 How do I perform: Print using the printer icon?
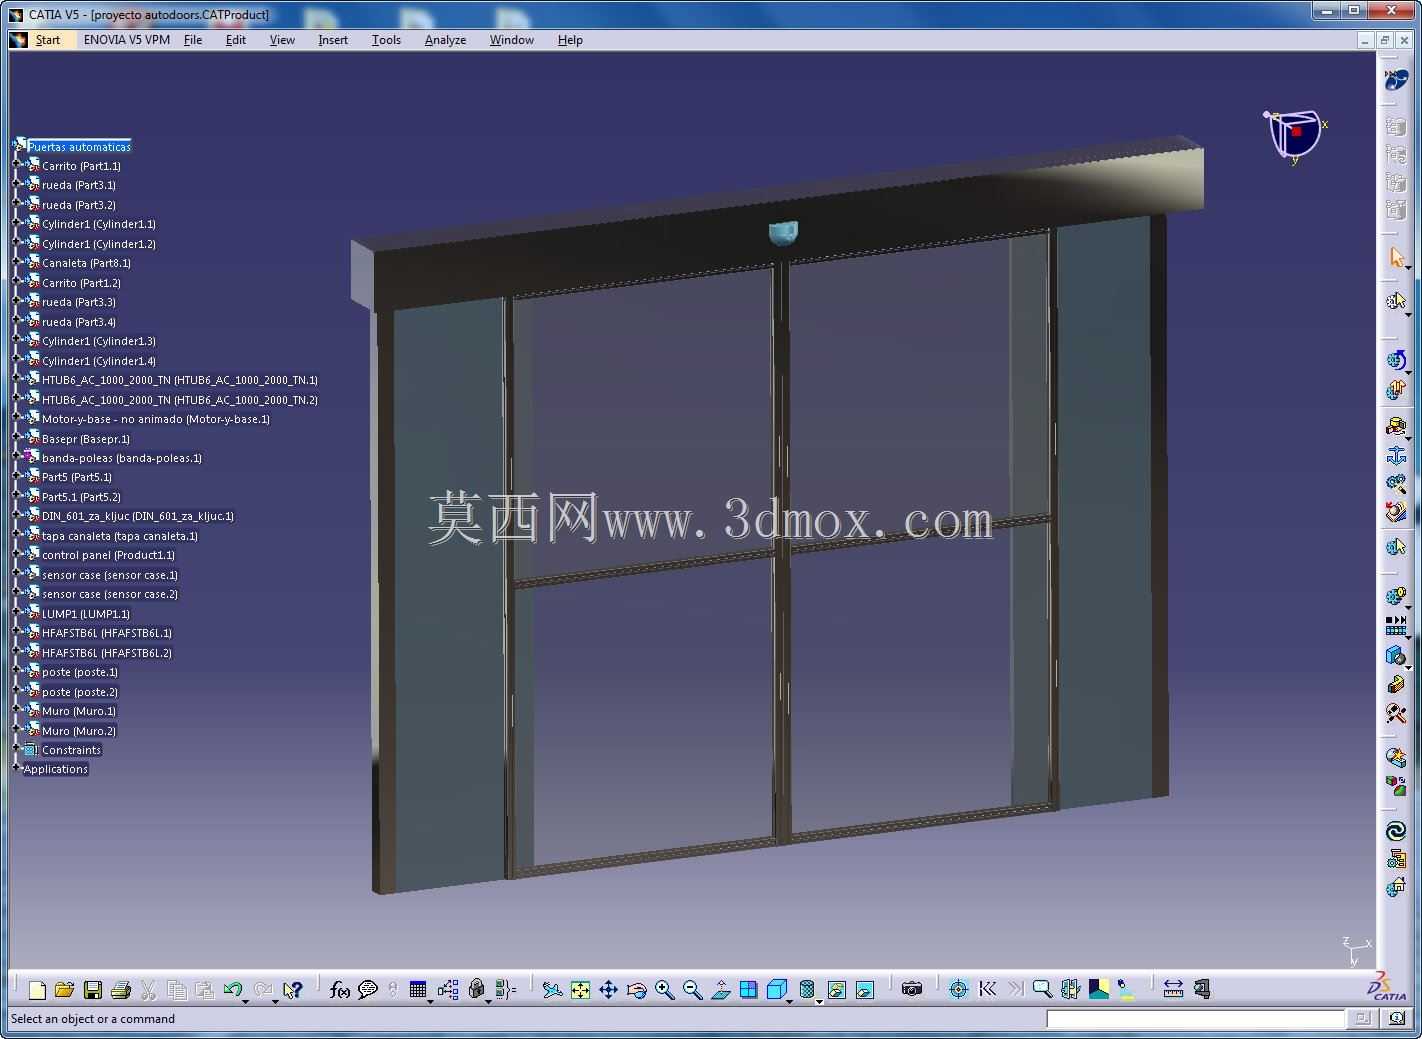(121, 990)
